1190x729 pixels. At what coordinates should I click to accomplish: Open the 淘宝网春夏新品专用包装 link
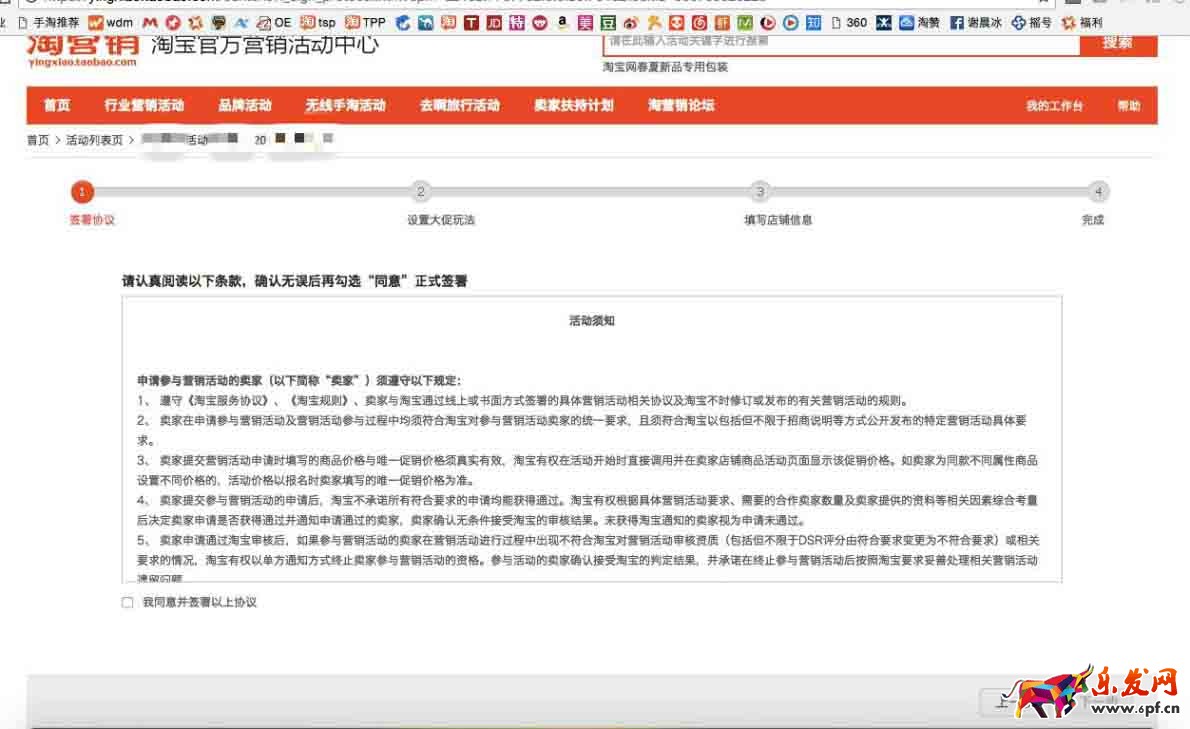pyautogui.click(x=665, y=68)
